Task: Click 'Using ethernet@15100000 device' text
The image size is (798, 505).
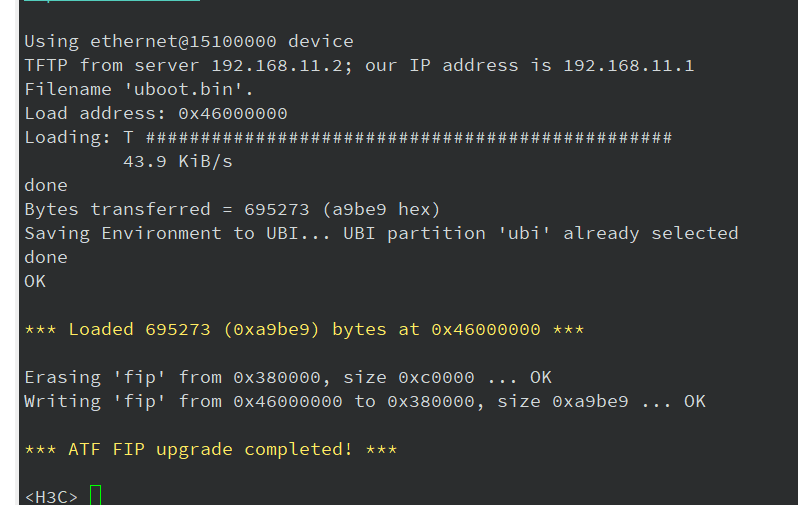Action: (x=188, y=42)
